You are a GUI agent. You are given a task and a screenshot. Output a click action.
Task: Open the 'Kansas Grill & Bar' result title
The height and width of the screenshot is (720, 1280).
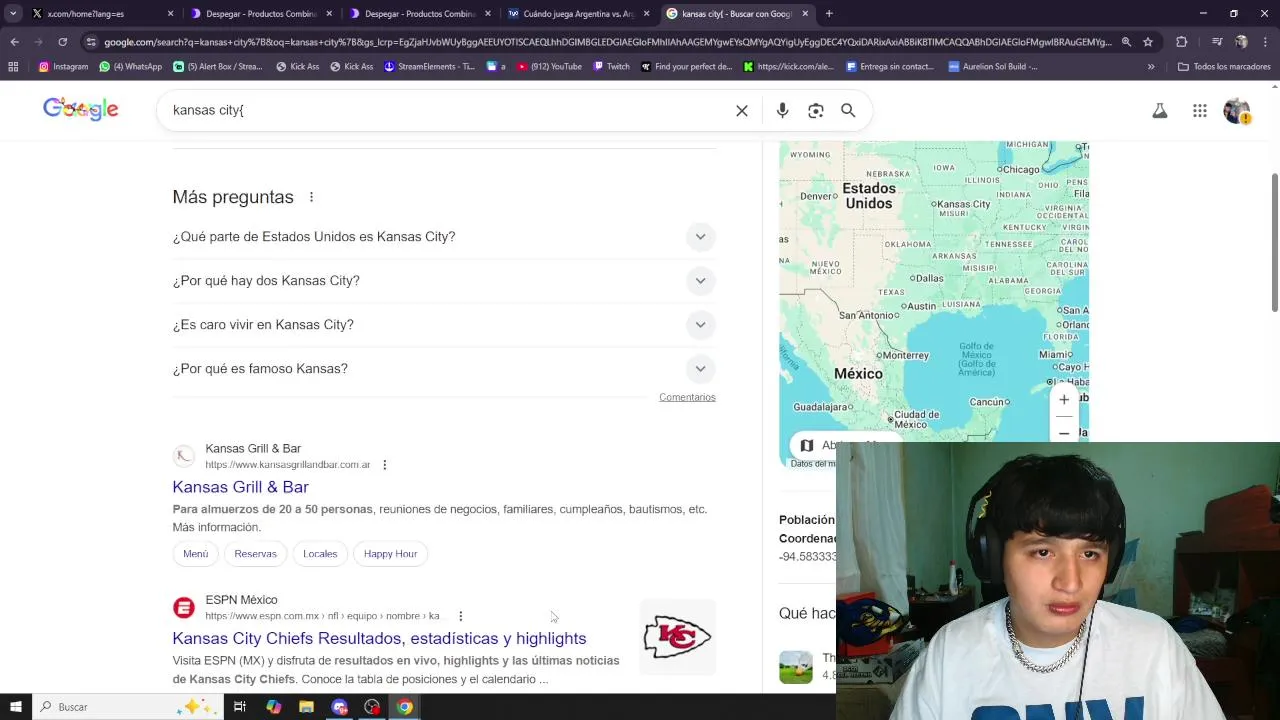(x=240, y=487)
